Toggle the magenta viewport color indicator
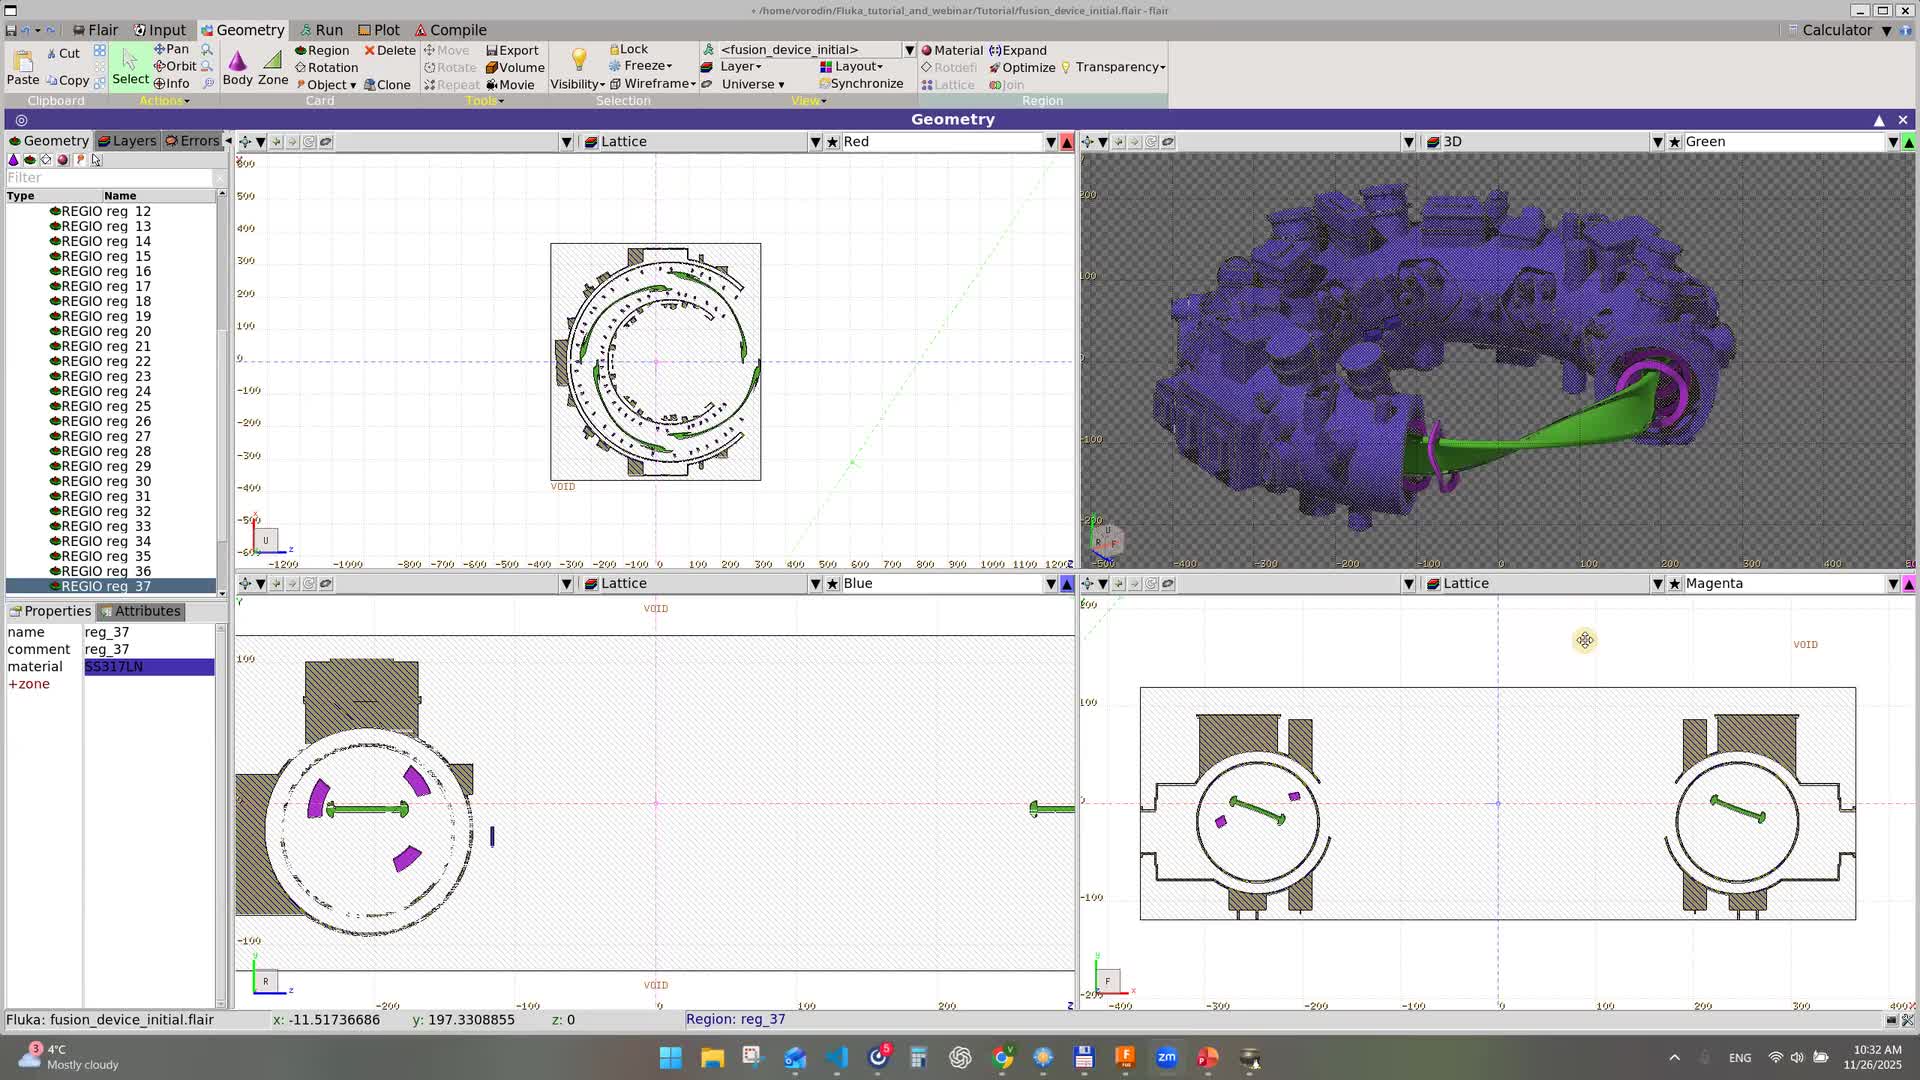This screenshot has height=1080, width=1920. pyautogui.click(x=1909, y=584)
